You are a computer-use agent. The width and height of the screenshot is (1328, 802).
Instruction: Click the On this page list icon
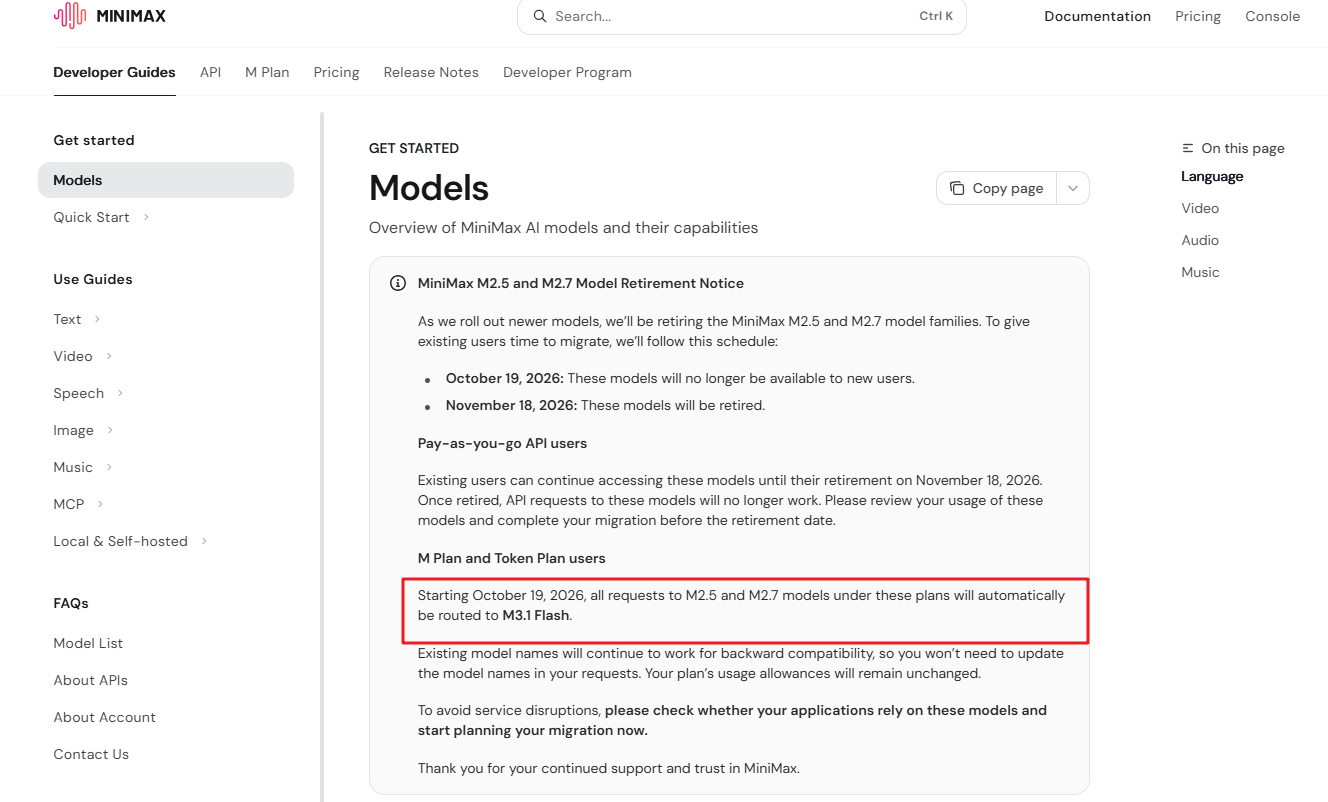tap(1188, 148)
